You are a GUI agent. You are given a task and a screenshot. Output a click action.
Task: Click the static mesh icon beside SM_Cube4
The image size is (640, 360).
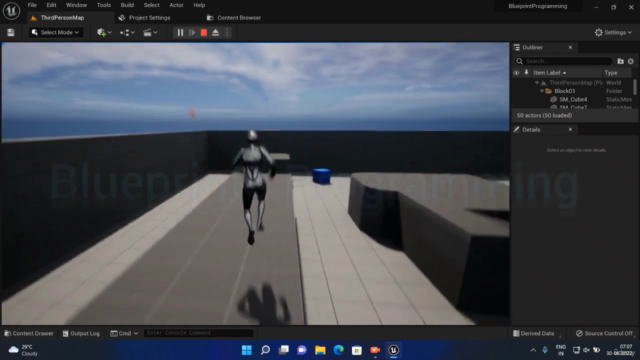pos(553,100)
